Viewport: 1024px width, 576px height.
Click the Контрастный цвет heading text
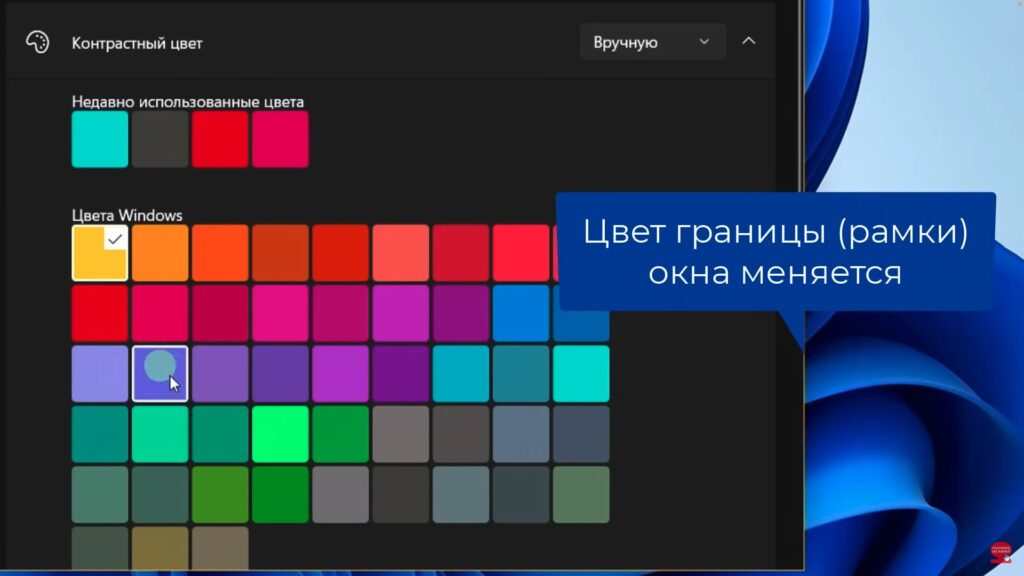[137, 43]
